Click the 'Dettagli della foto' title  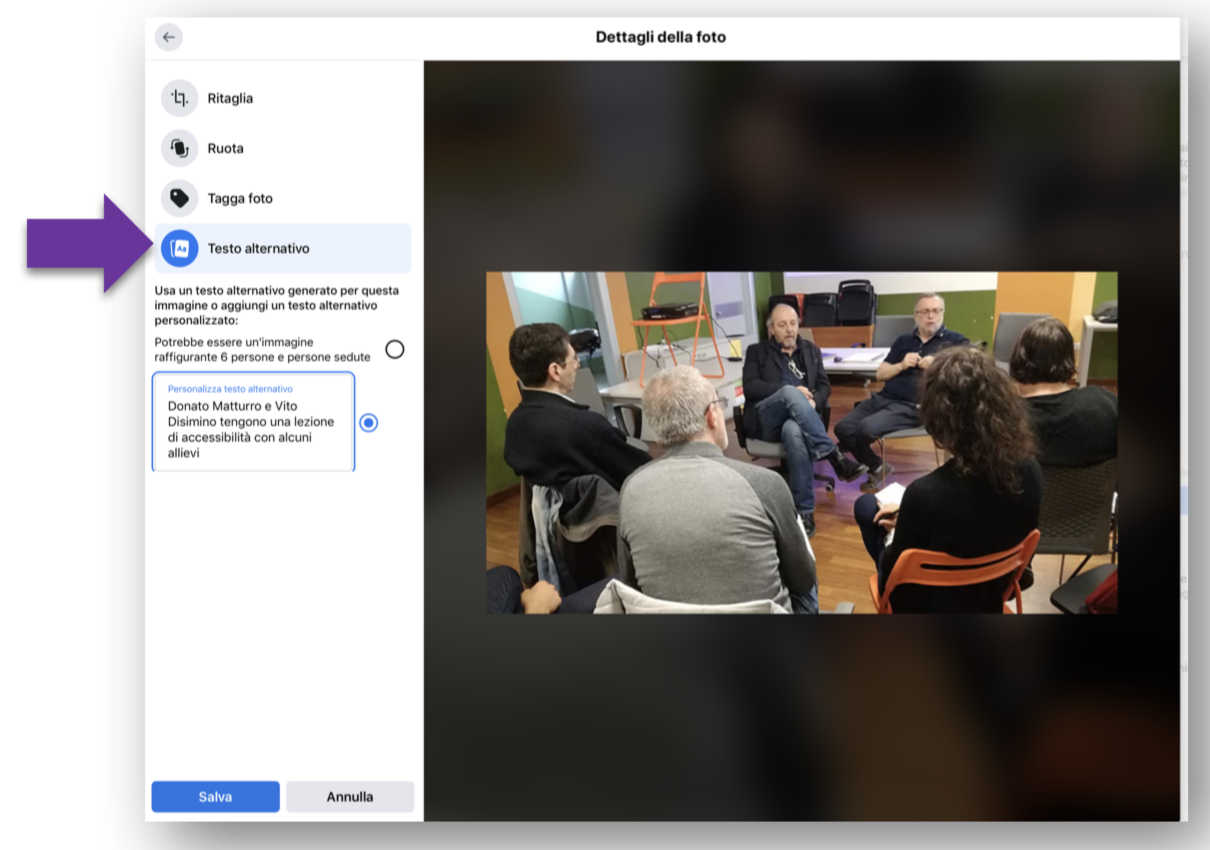(661, 37)
